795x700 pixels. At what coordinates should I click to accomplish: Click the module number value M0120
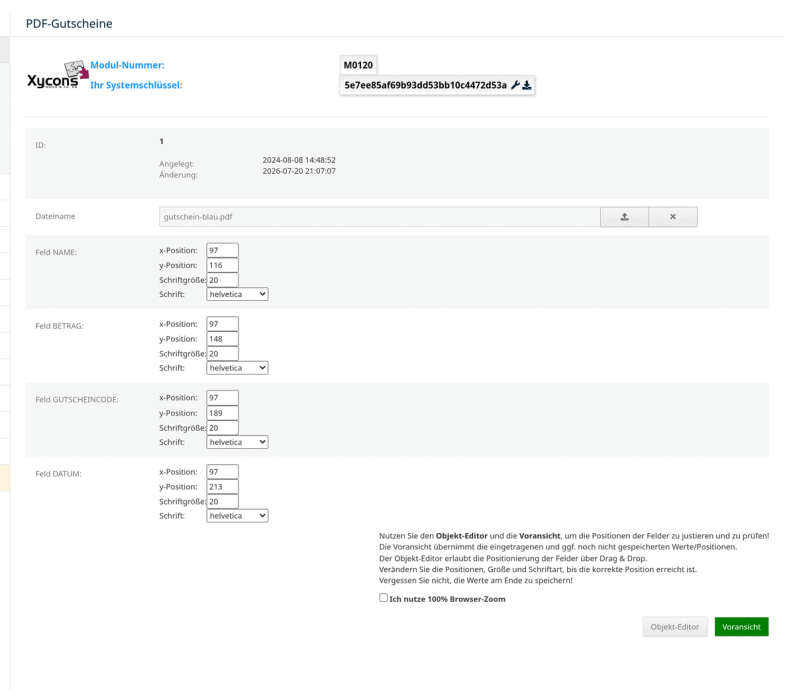(358, 65)
